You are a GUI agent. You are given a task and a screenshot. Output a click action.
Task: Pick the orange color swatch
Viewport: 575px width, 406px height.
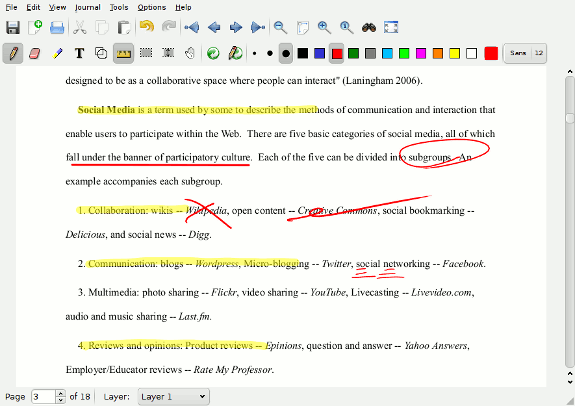pos(438,54)
